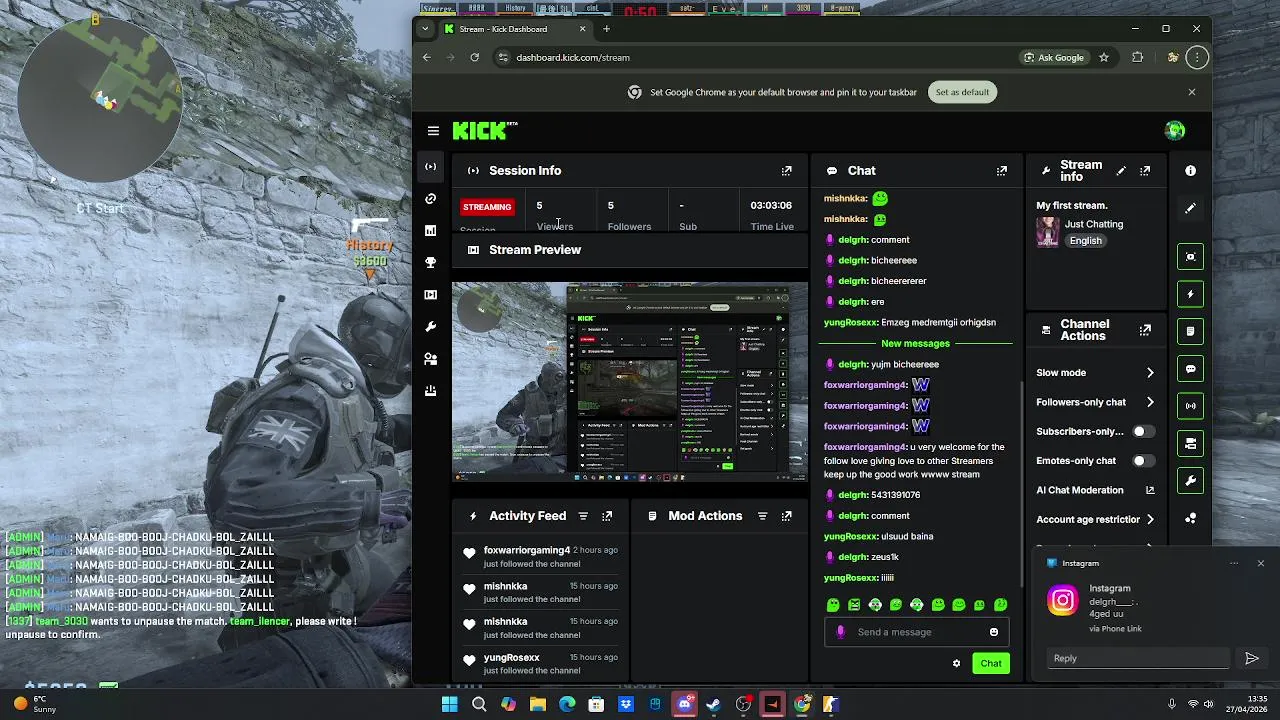Toggle the channel actions widget button
Screen dimensions: 1280x720
(1190, 443)
